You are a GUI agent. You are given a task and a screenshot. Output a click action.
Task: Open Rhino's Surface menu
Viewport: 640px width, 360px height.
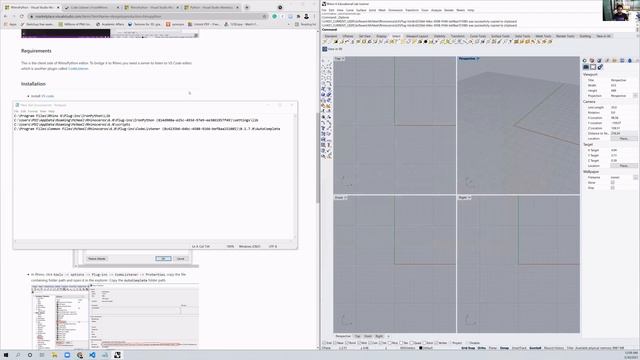(x=361, y=10)
